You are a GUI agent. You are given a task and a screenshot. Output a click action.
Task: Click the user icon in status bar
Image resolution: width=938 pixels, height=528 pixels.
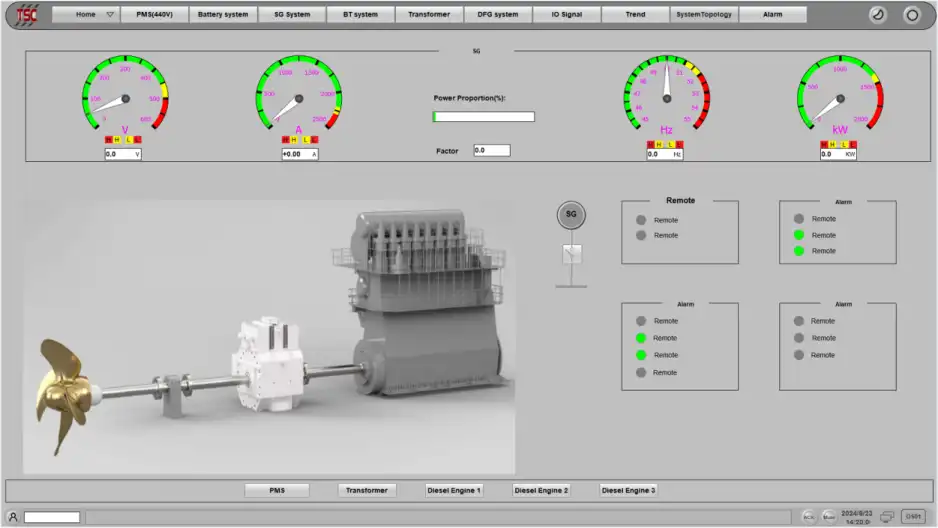point(13,517)
